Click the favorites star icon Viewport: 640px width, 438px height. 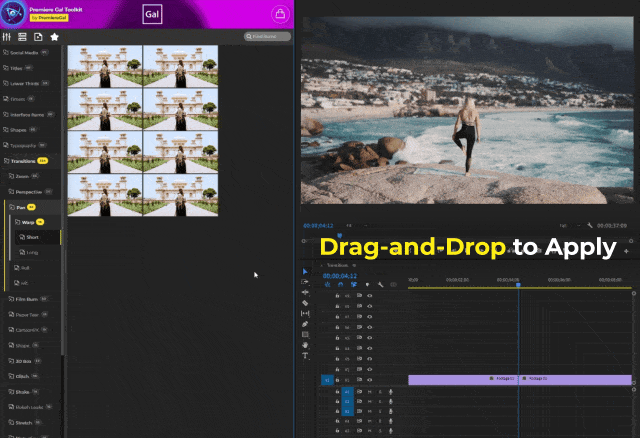click(x=55, y=37)
